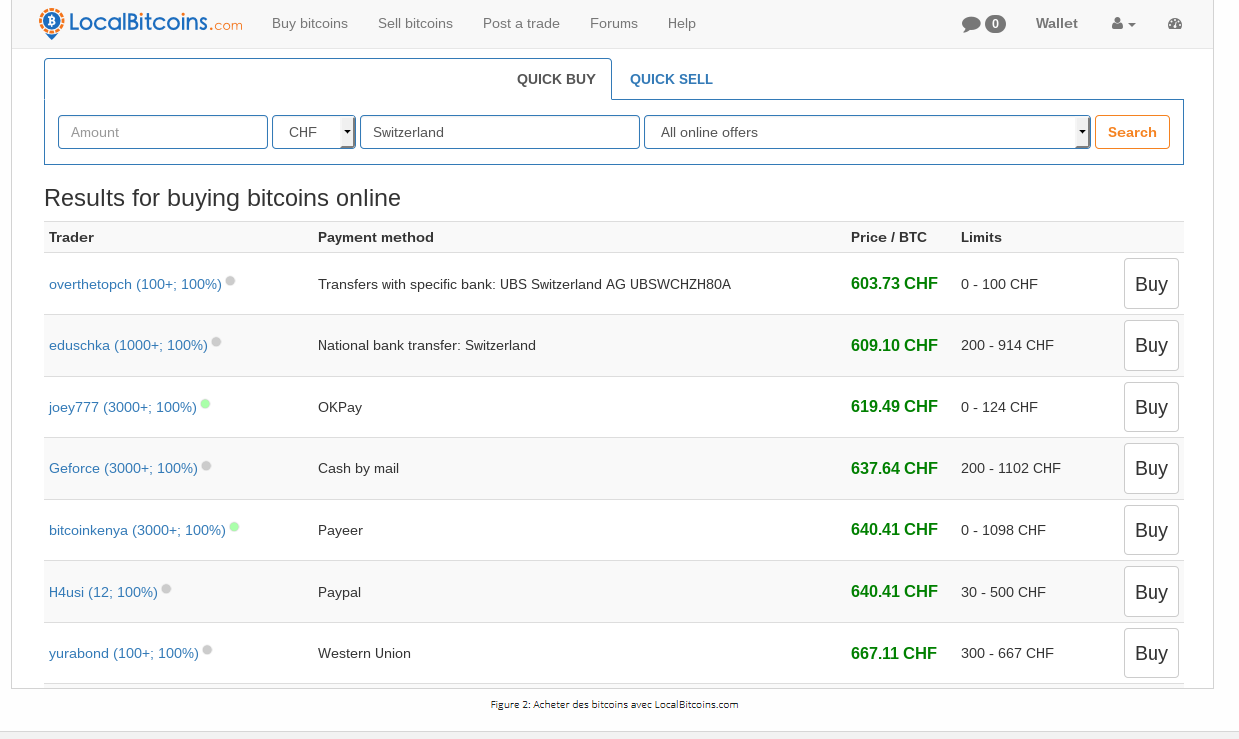The image size is (1239, 739).
Task: Select the 200 - 1102 CHF limits
Action: (x=1011, y=468)
